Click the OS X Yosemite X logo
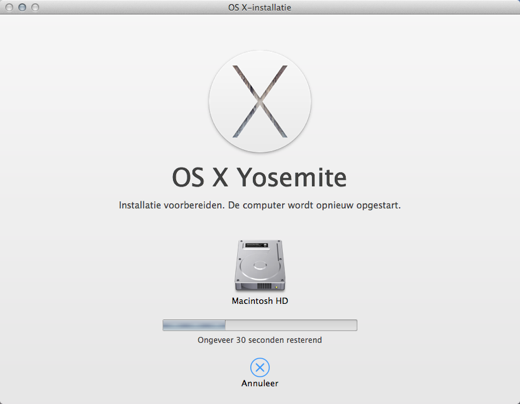The height and width of the screenshot is (404, 520). (x=260, y=101)
